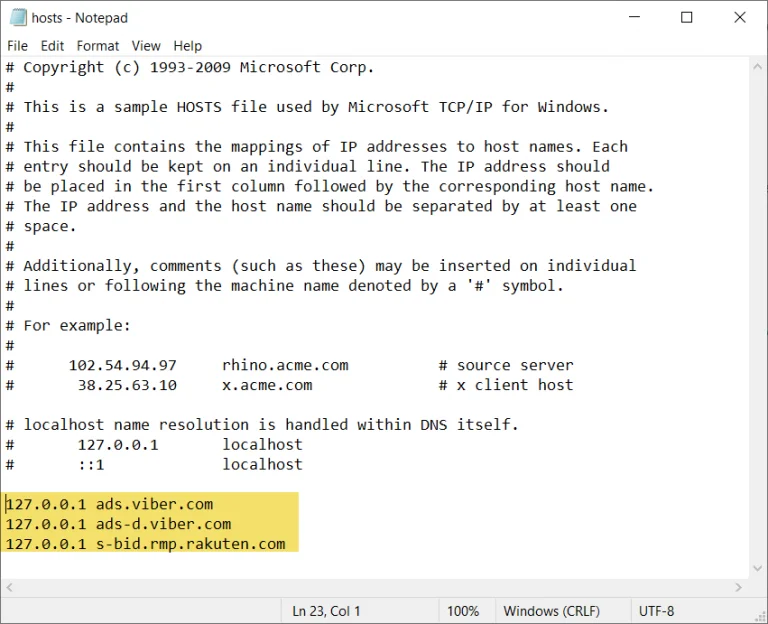Minimize the Notepad window
Screen dimensions: 768x624
tap(635, 18)
